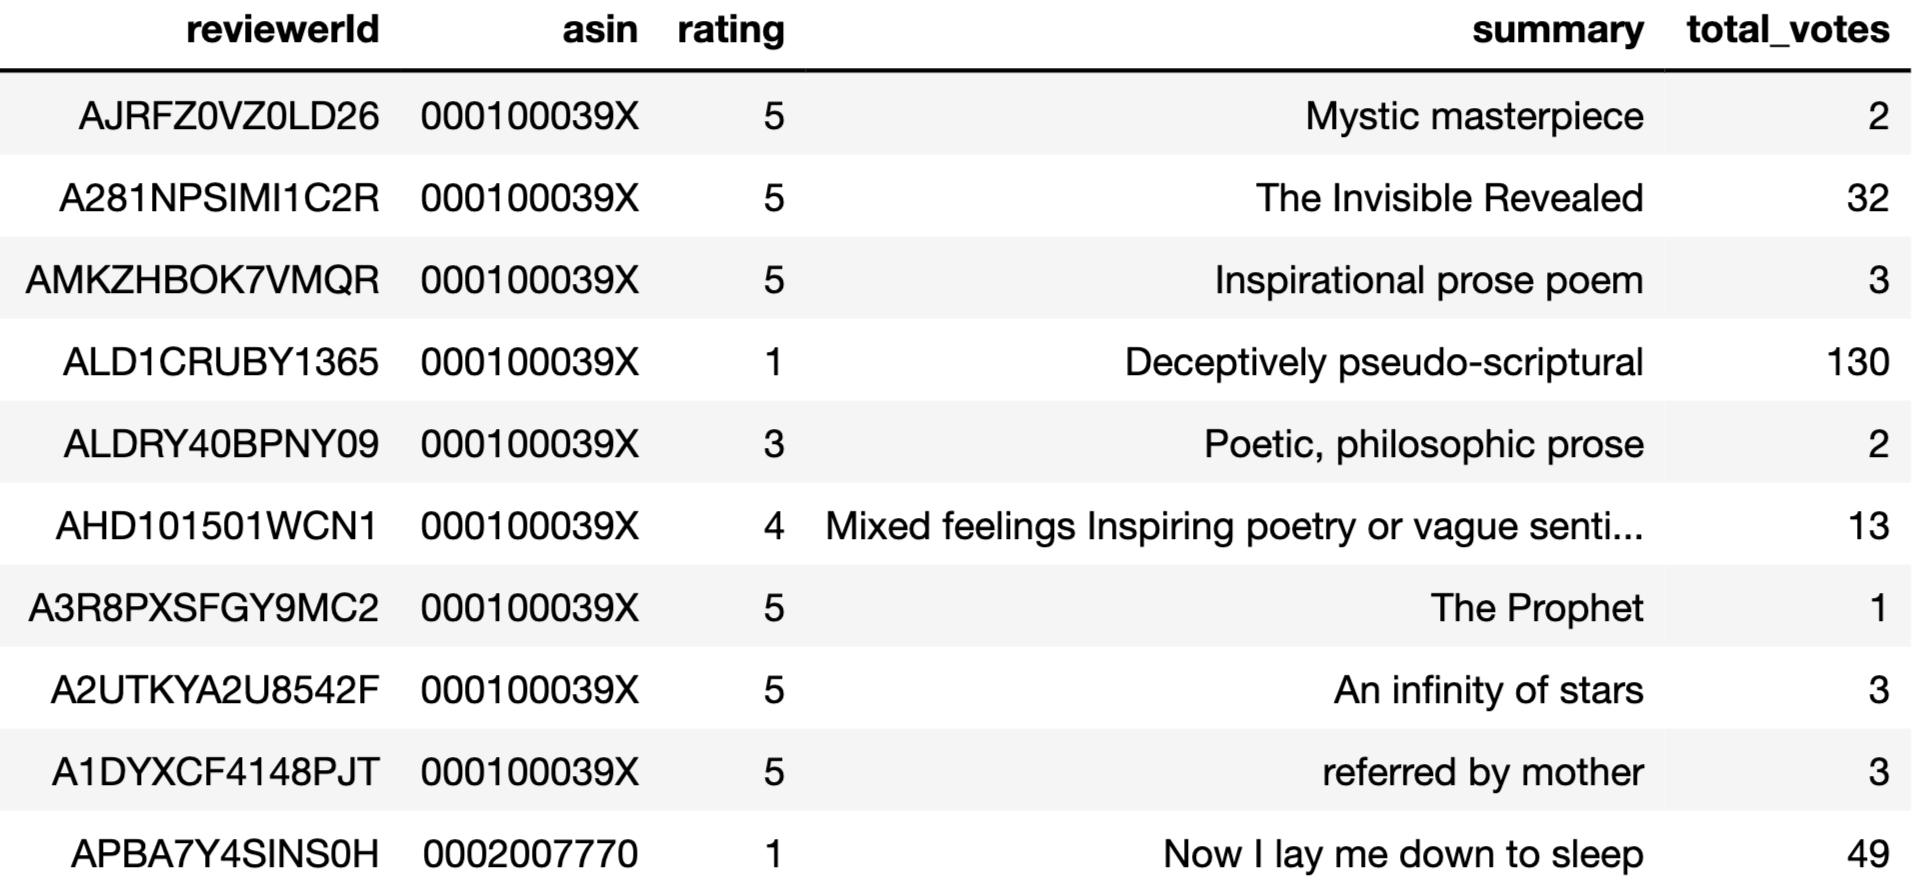Select the 'Poetic, philosophic prose' cell
Image resolution: width=1914 pixels, height=890 pixels.
pos(1423,444)
